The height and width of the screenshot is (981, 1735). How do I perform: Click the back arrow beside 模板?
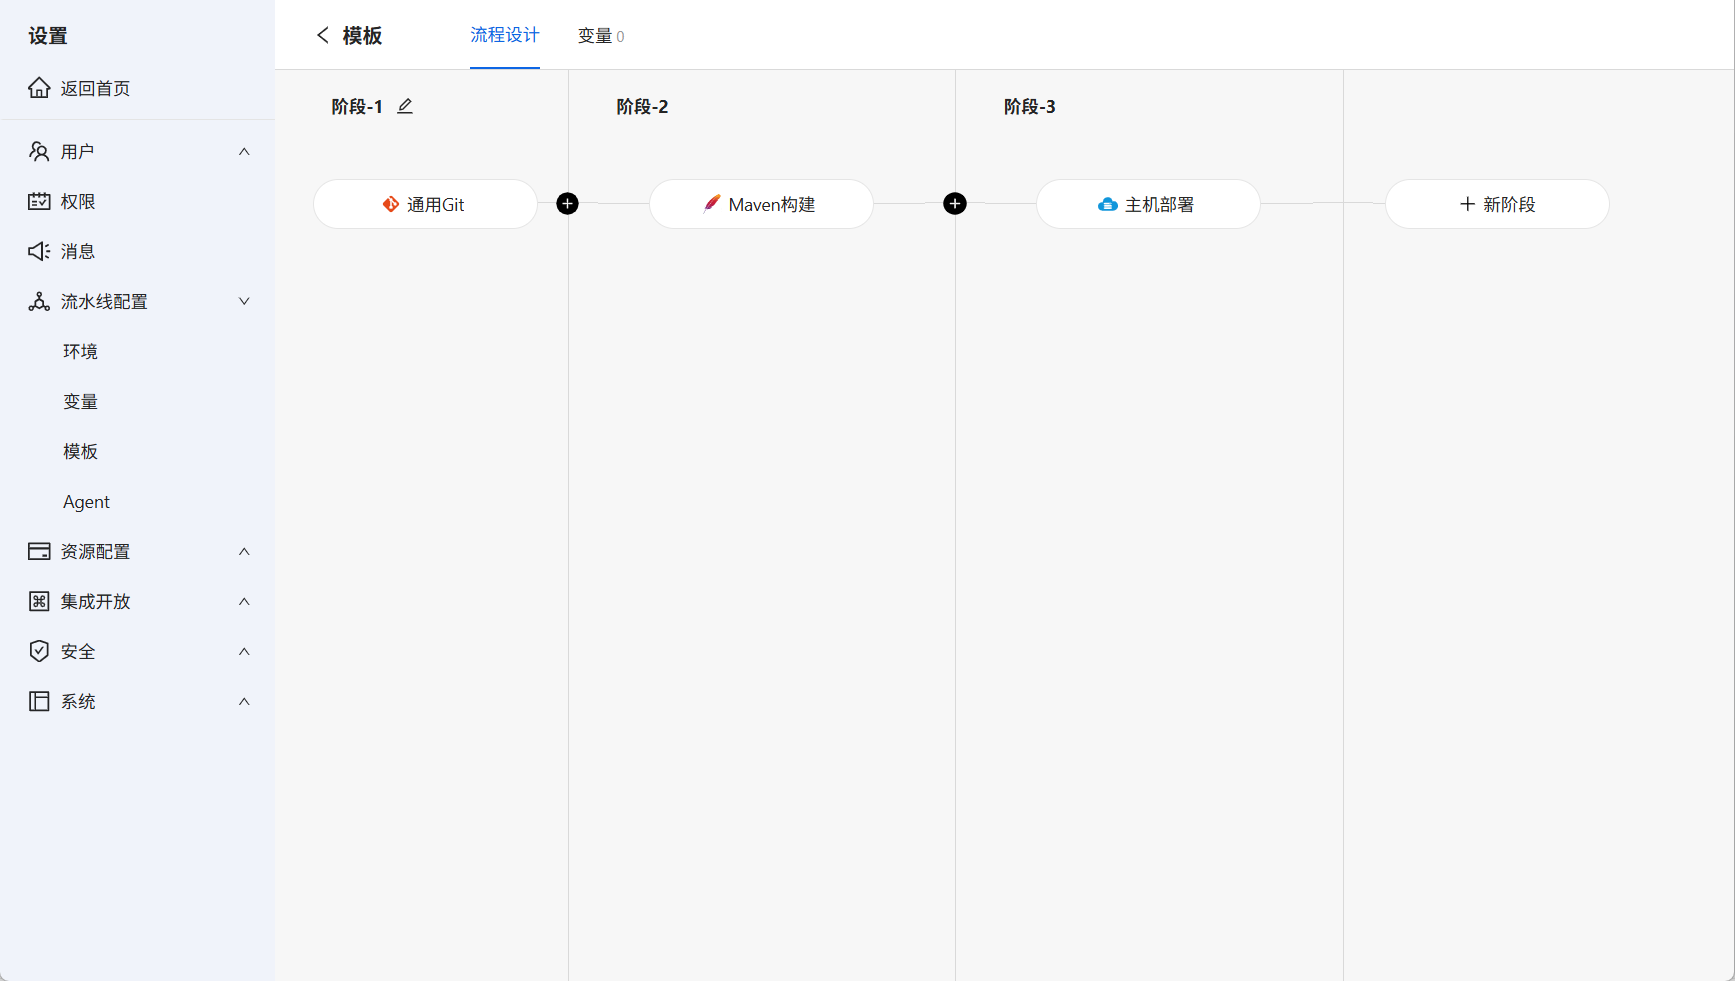(322, 35)
